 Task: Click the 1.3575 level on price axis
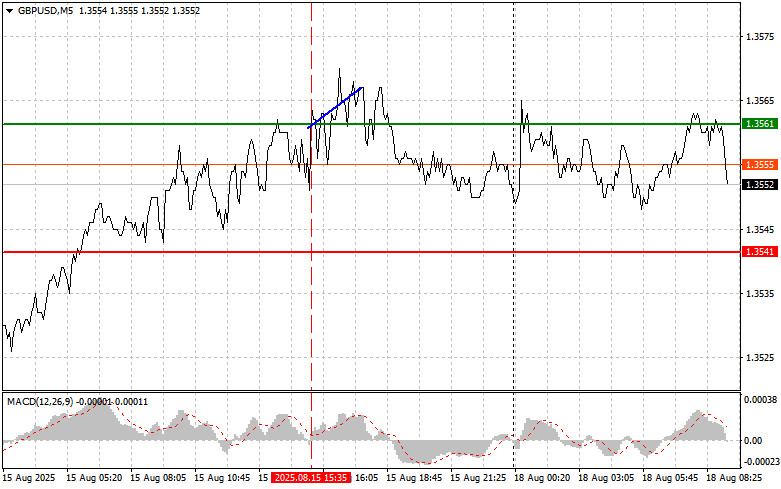click(x=758, y=37)
